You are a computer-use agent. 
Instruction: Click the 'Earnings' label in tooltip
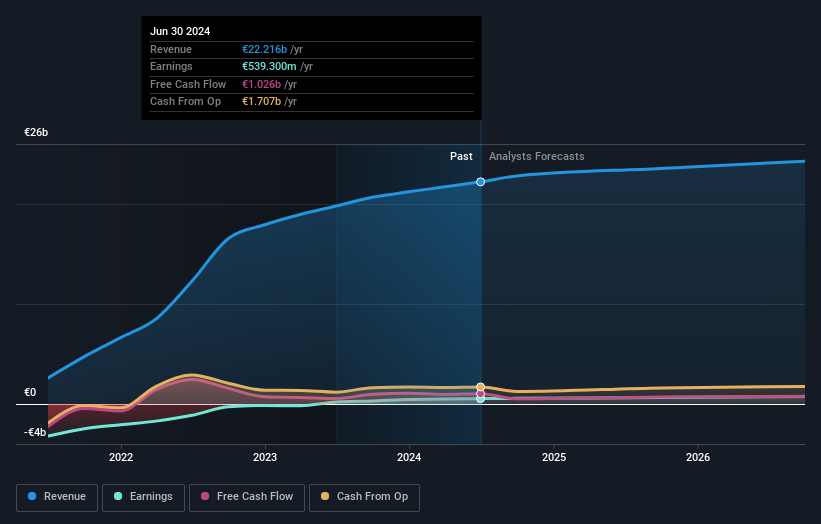(171, 66)
